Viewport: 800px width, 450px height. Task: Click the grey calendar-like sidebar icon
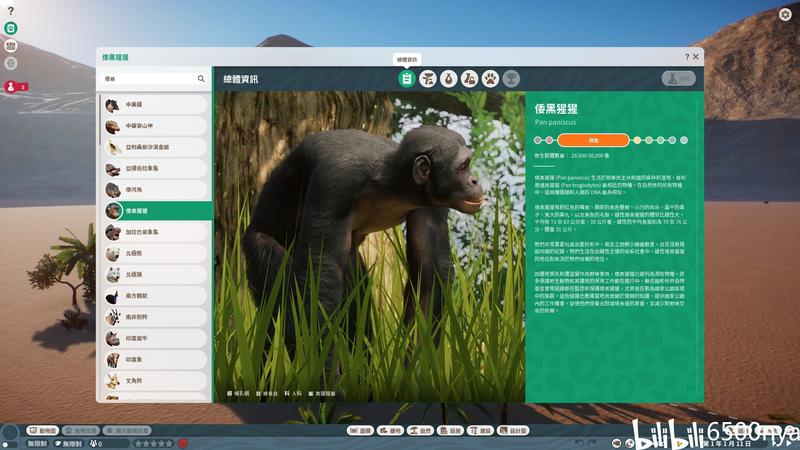(x=11, y=46)
